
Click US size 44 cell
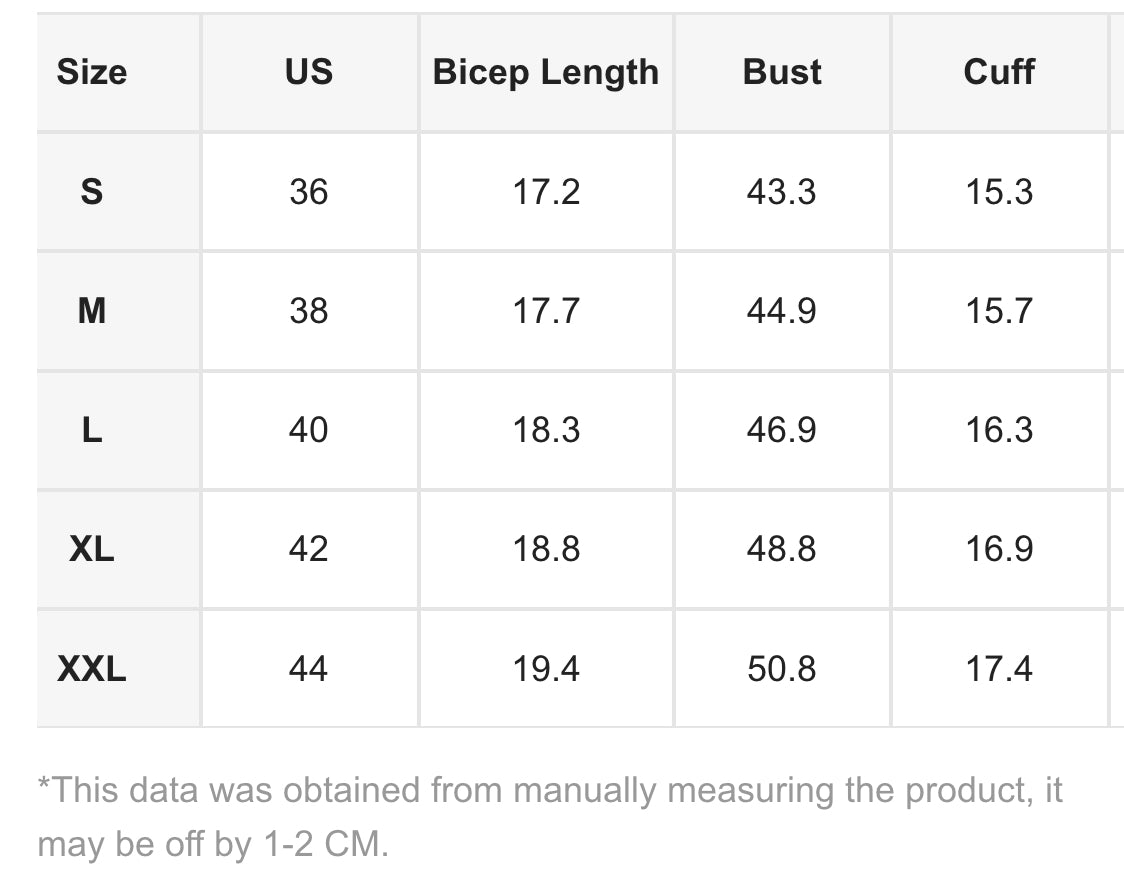point(308,668)
